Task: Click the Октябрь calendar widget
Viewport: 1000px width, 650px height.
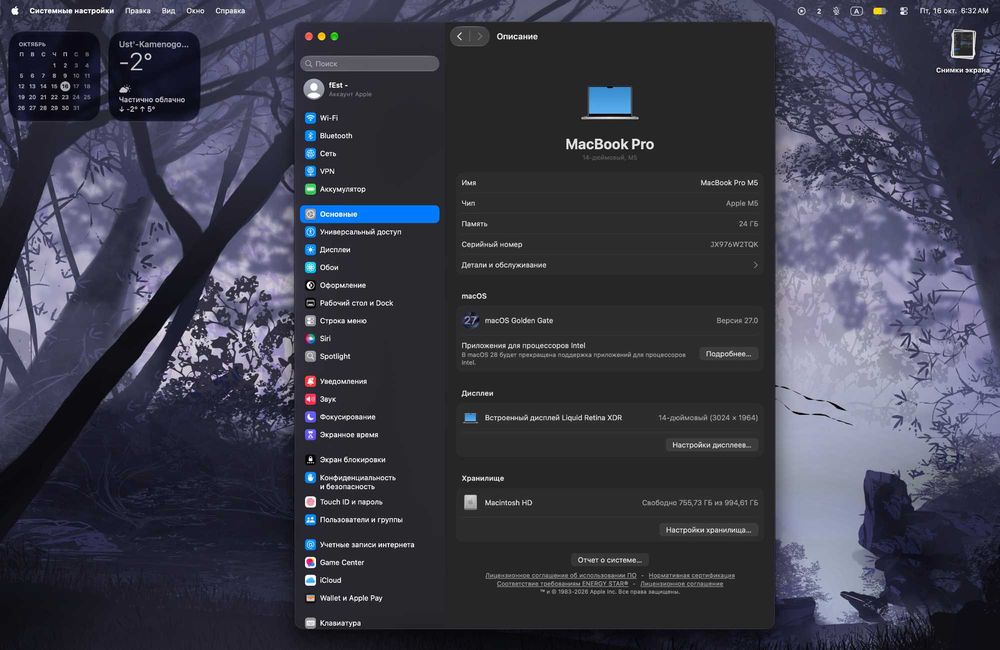Action: [54, 76]
